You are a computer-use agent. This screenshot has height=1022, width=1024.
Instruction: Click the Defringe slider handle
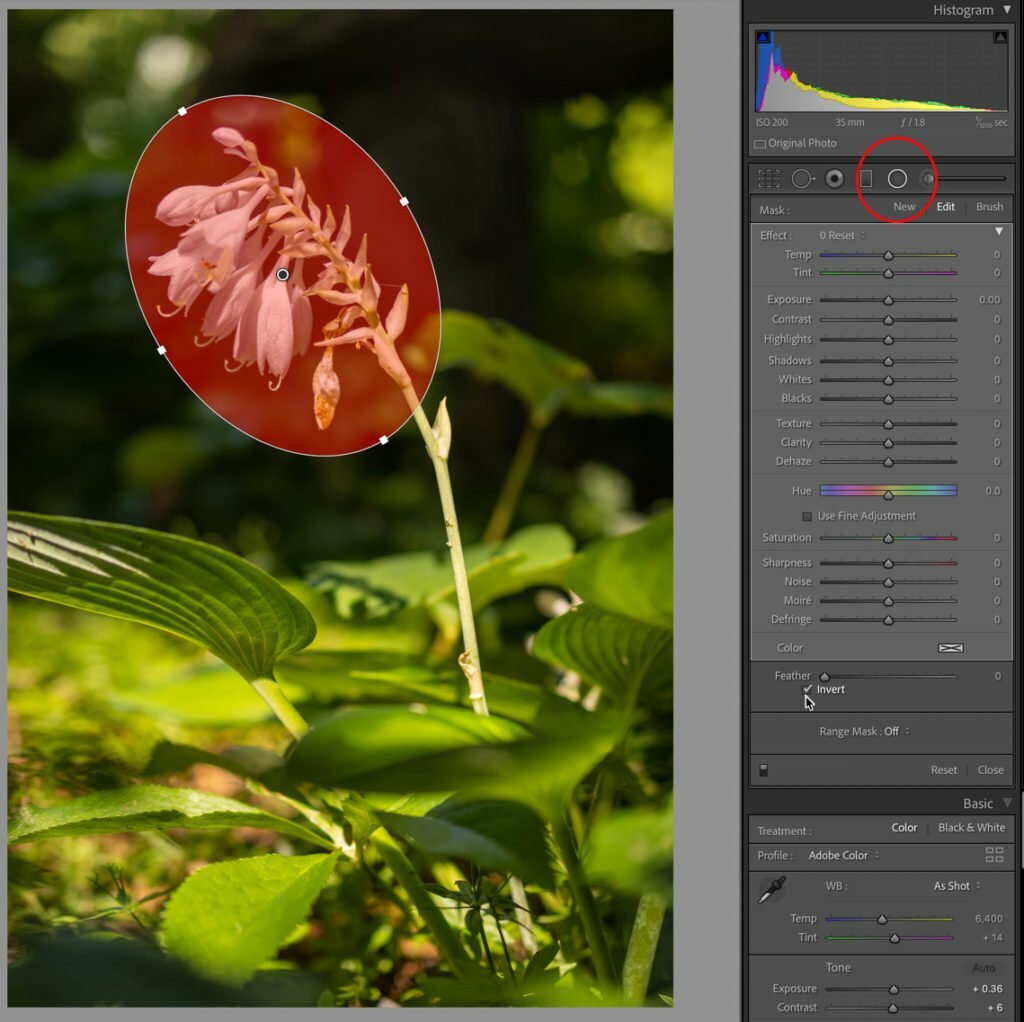point(888,620)
